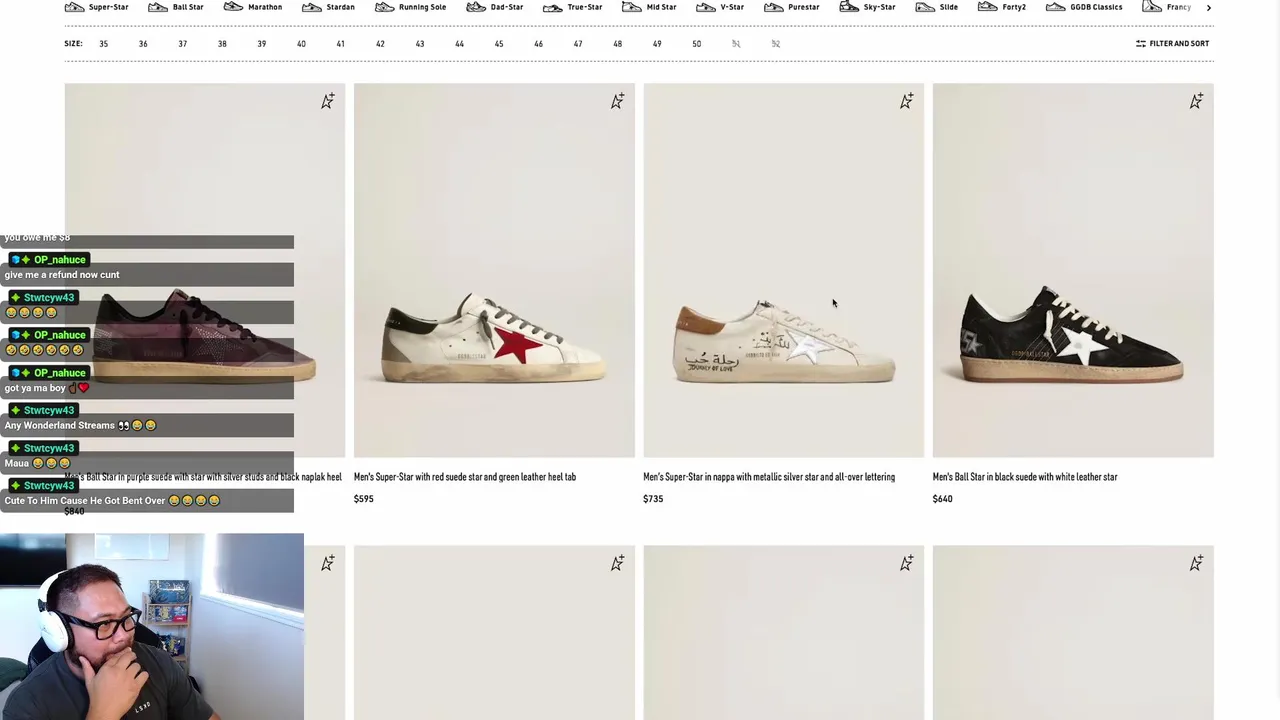
Task: Filter by size 44
Action: click(459, 44)
